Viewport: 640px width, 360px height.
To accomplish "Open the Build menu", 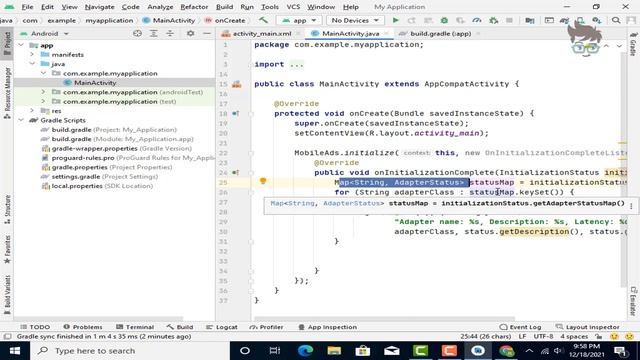I will pos(224,7).
